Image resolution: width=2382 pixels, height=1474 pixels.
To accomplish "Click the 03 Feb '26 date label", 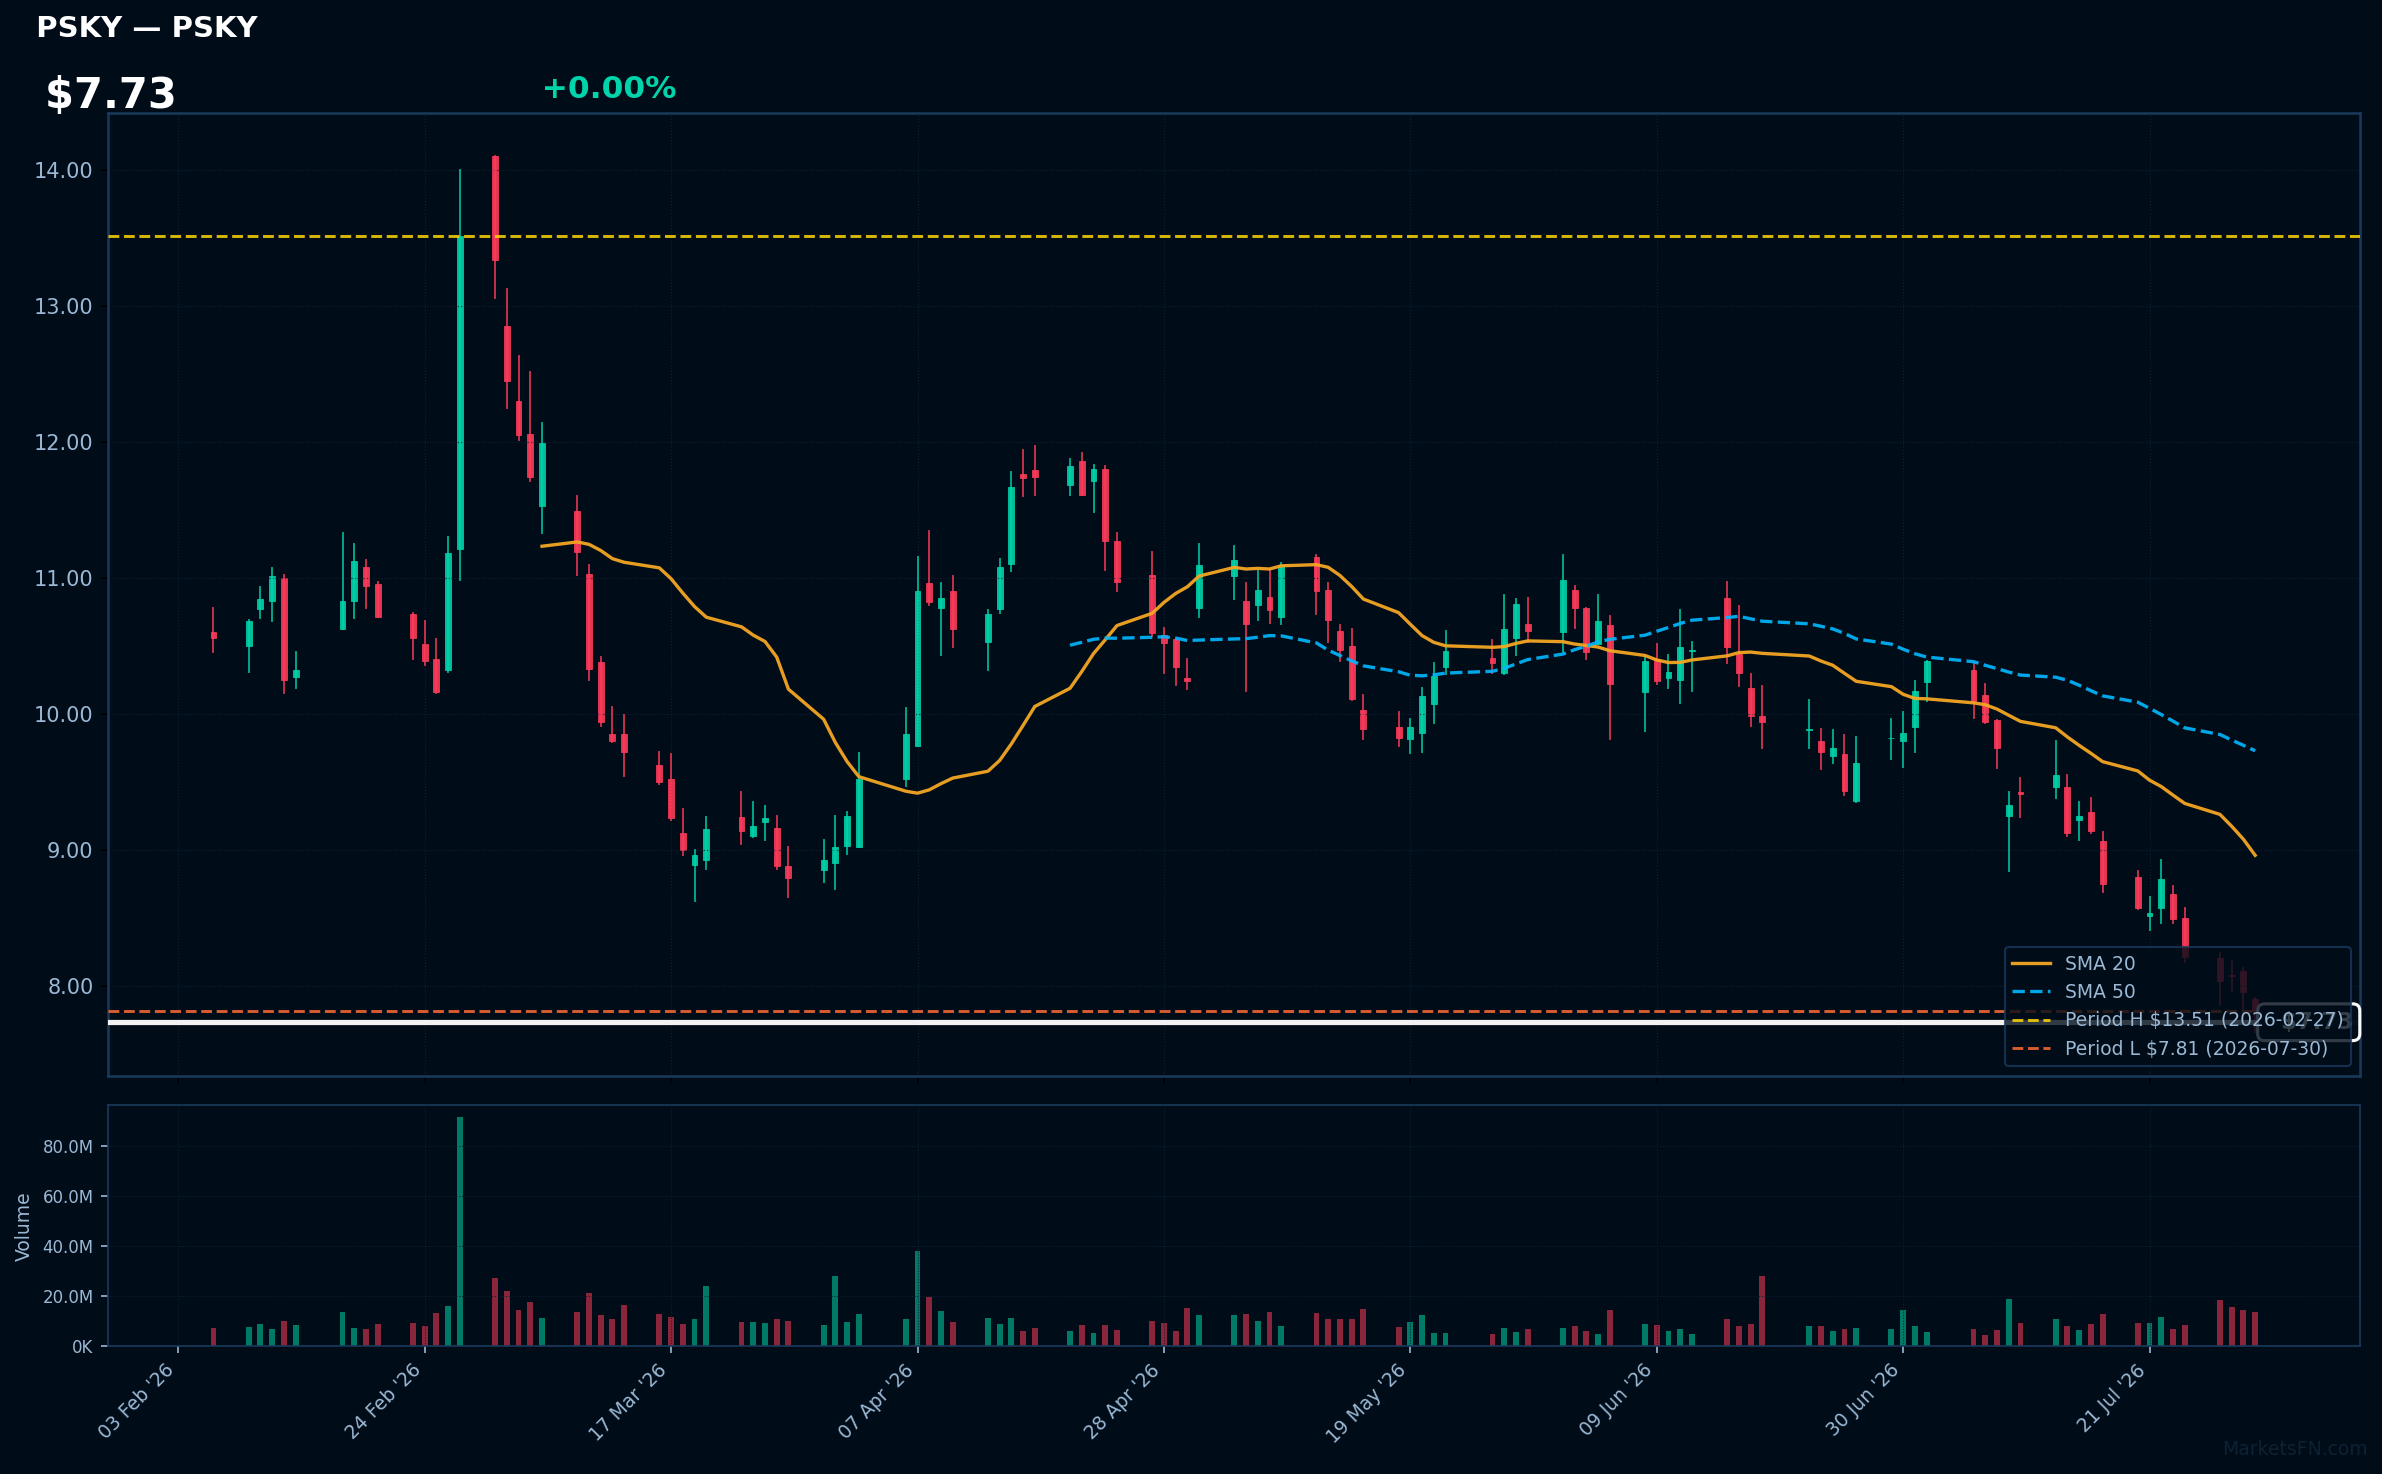I will (137, 1400).
